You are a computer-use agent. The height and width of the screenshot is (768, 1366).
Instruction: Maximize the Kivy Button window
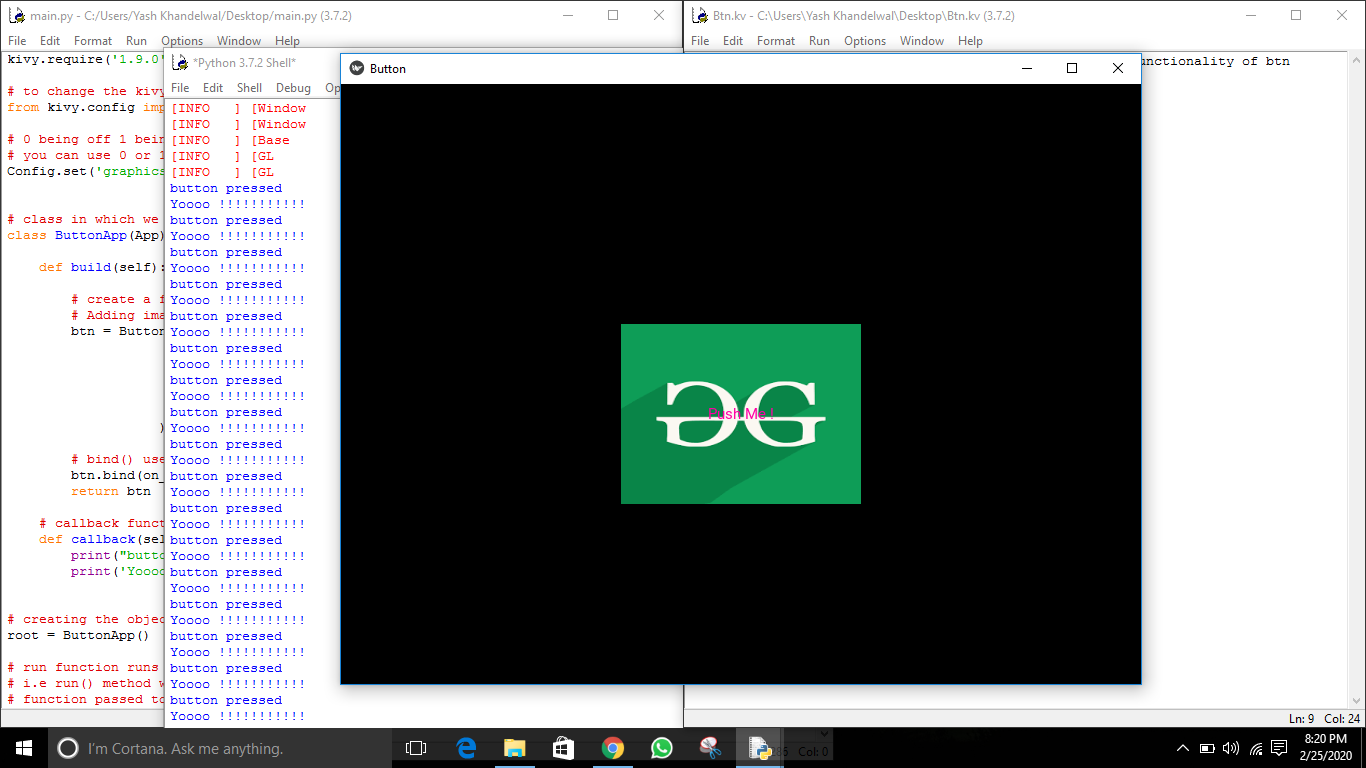tap(1072, 68)
